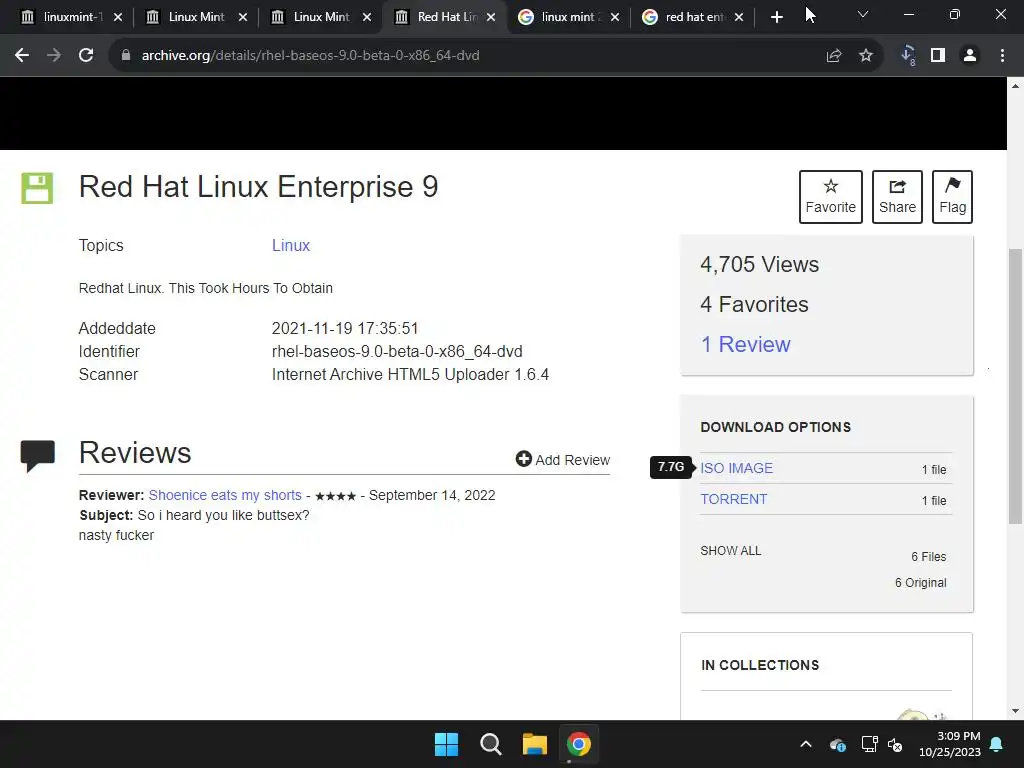The image size is (1024, 768).
Task: Go back using the browser back arrow
Action: click(22, 56)
